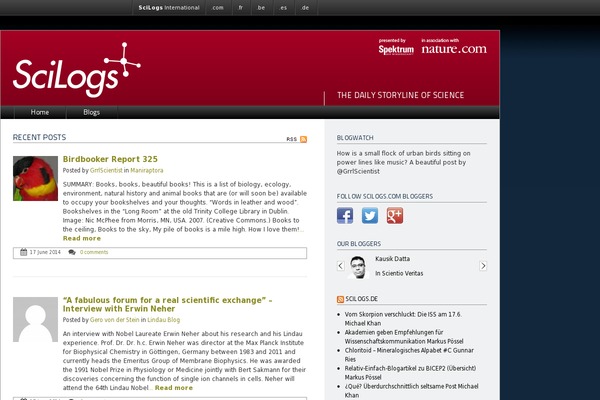Click the RSS text label near Recent Posts
This screenshot has height=400, width=600.
[x=292, y=139]
